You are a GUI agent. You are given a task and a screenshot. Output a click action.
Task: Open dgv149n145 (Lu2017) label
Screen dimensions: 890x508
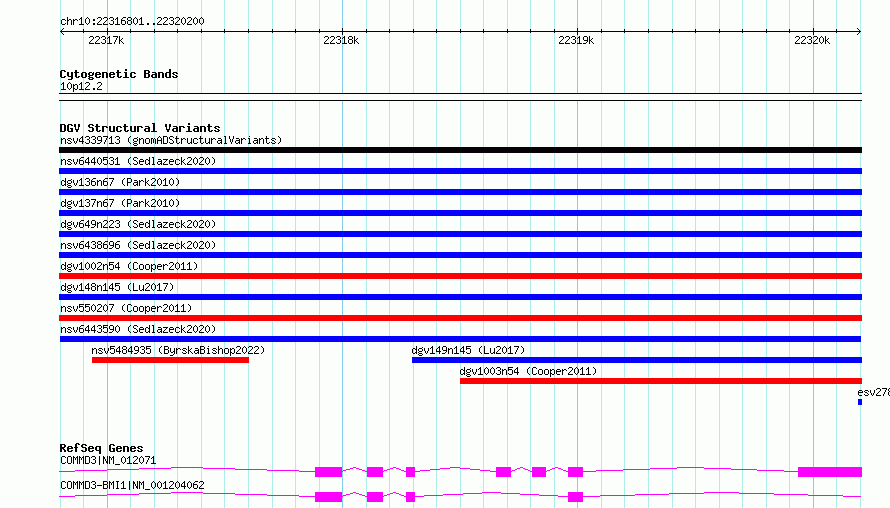468,350
